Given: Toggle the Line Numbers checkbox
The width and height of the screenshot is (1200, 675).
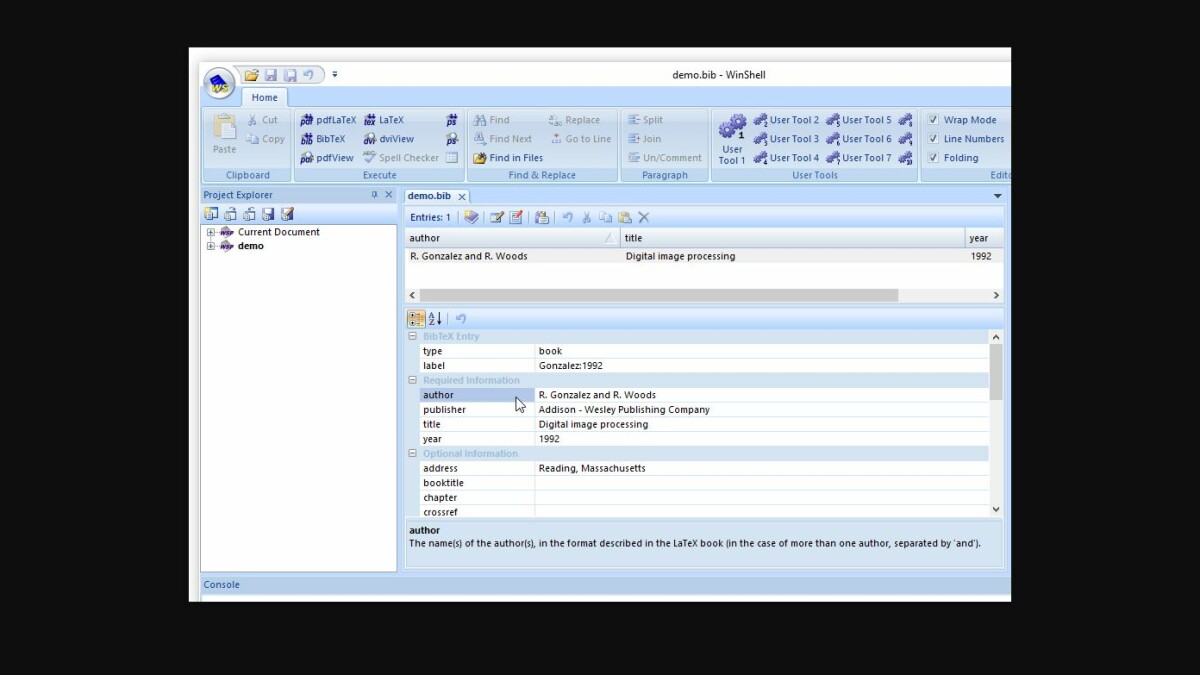Looking at the screenshot, I should coord(933,139).
